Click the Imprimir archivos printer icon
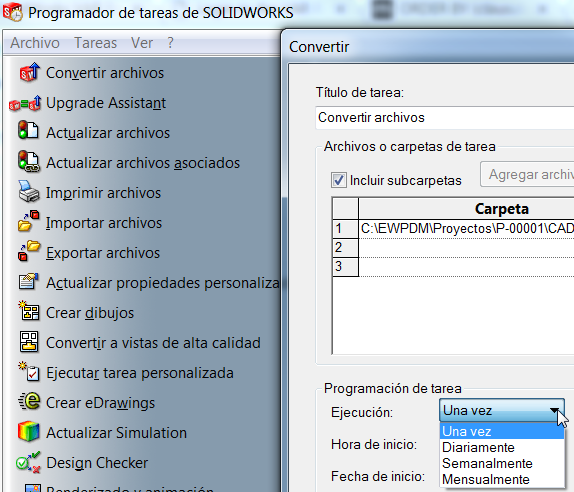Image resolution: width=574 pixels, height=492 pixels. click(x=29, y=191)
